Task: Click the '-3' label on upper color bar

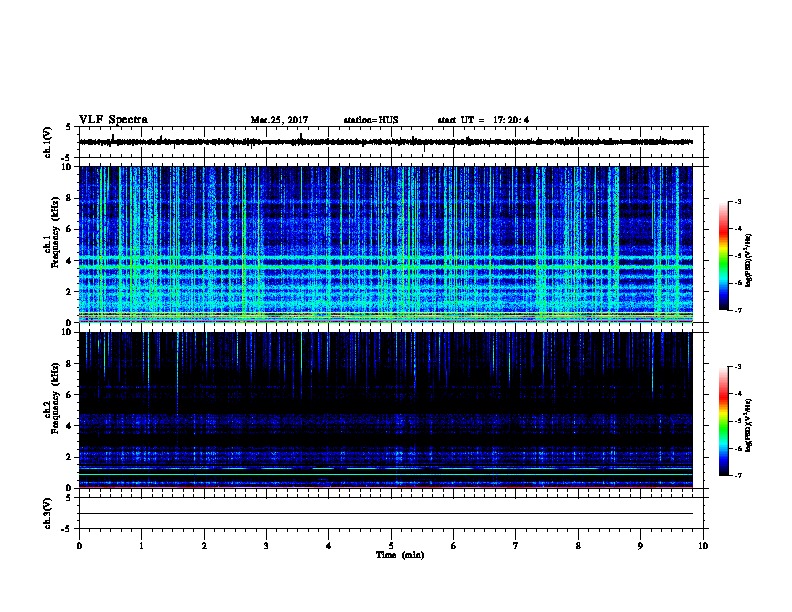Action: coord(737,202)
